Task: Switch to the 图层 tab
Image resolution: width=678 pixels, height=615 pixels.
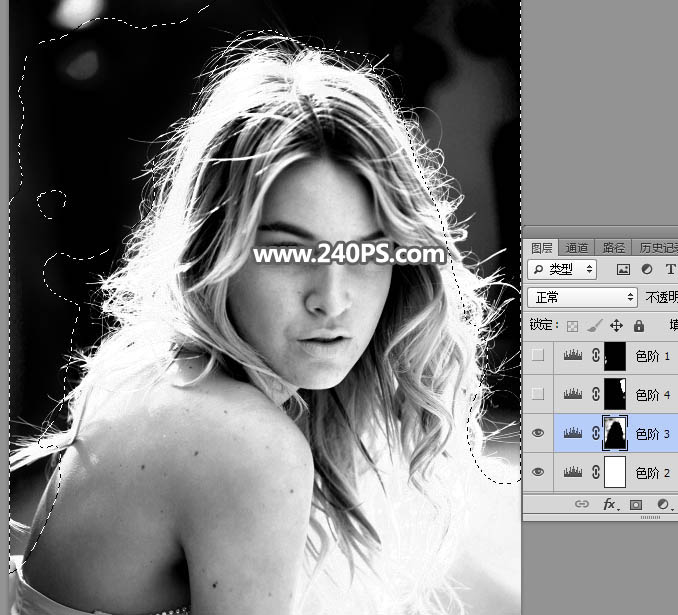Action: pyautogui.click(x=541, y=248)
